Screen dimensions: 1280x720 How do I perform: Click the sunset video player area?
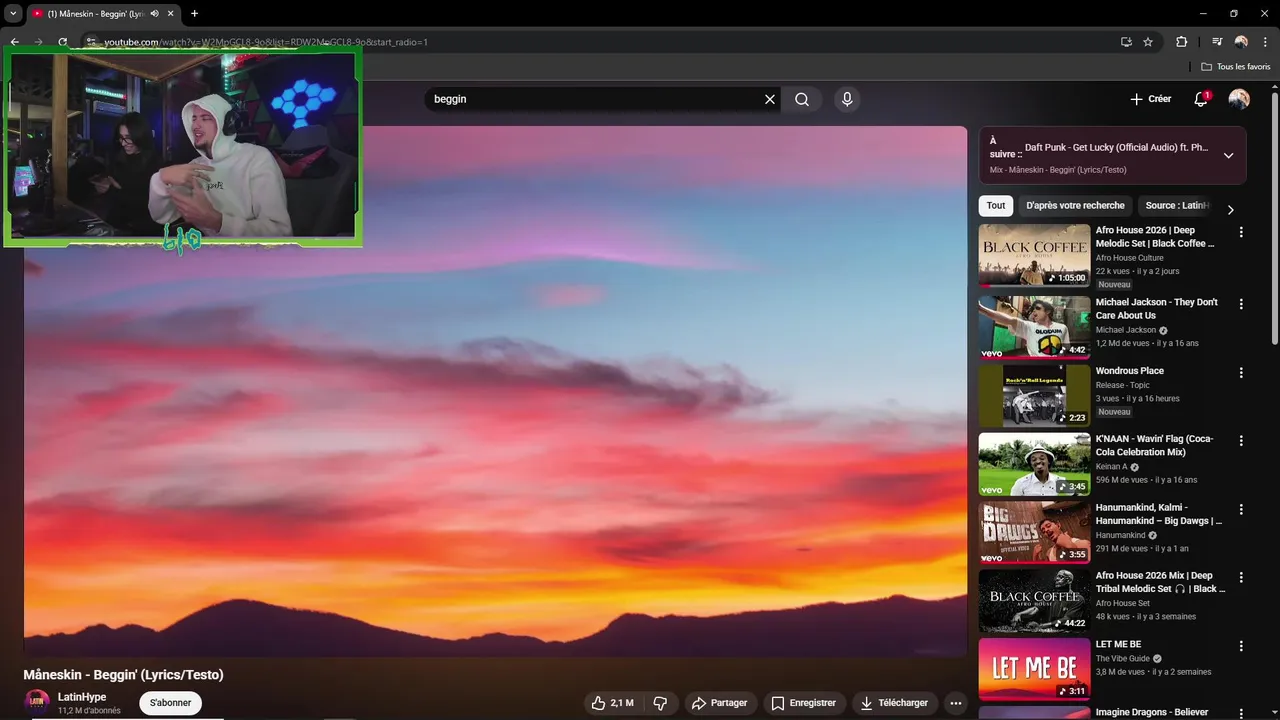(496, 391)
